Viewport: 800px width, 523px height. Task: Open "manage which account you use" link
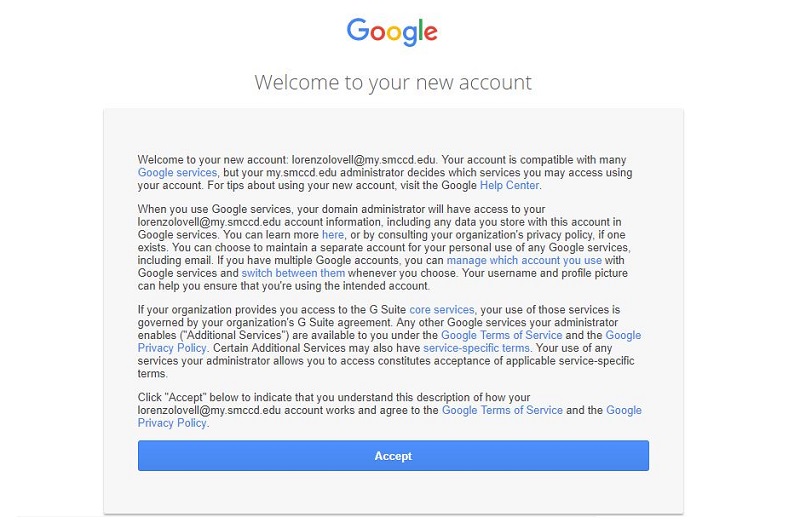pyautogui.click(x=524, y=260)
